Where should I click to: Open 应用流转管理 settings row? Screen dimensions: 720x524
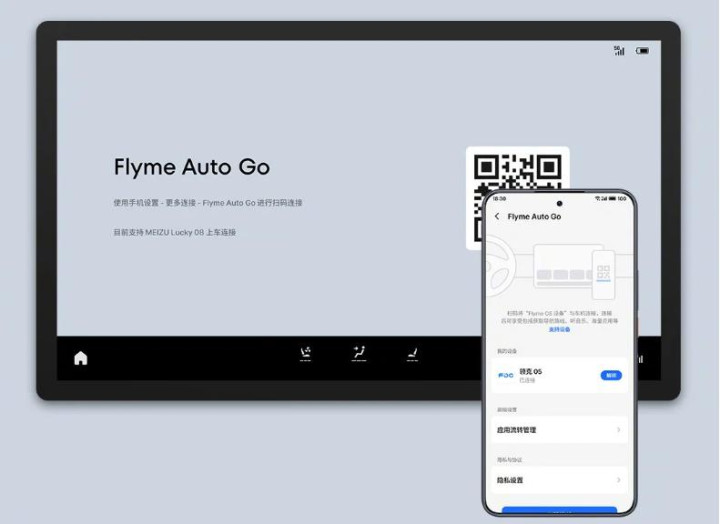pos(559,430)
